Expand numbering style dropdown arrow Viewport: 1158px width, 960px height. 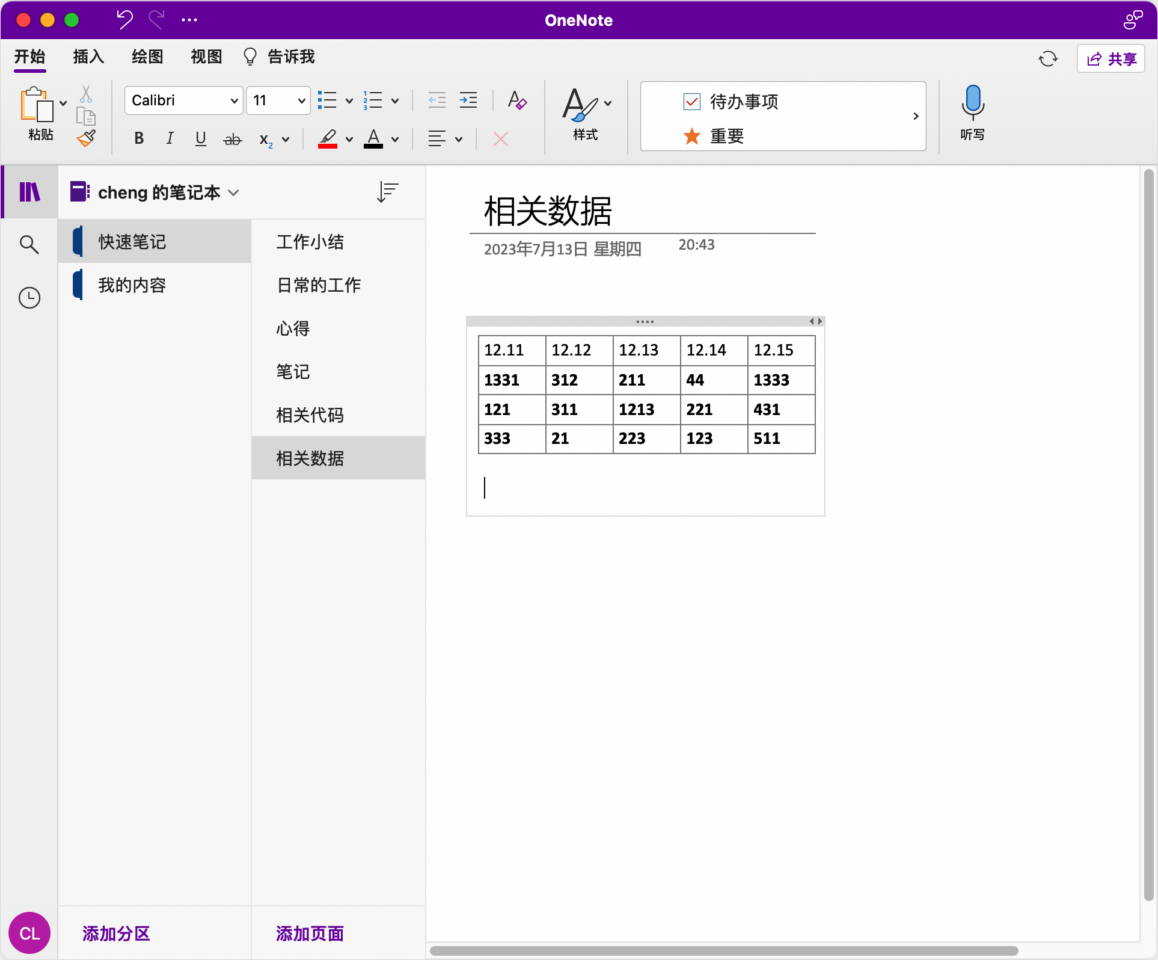click(394, 101)
